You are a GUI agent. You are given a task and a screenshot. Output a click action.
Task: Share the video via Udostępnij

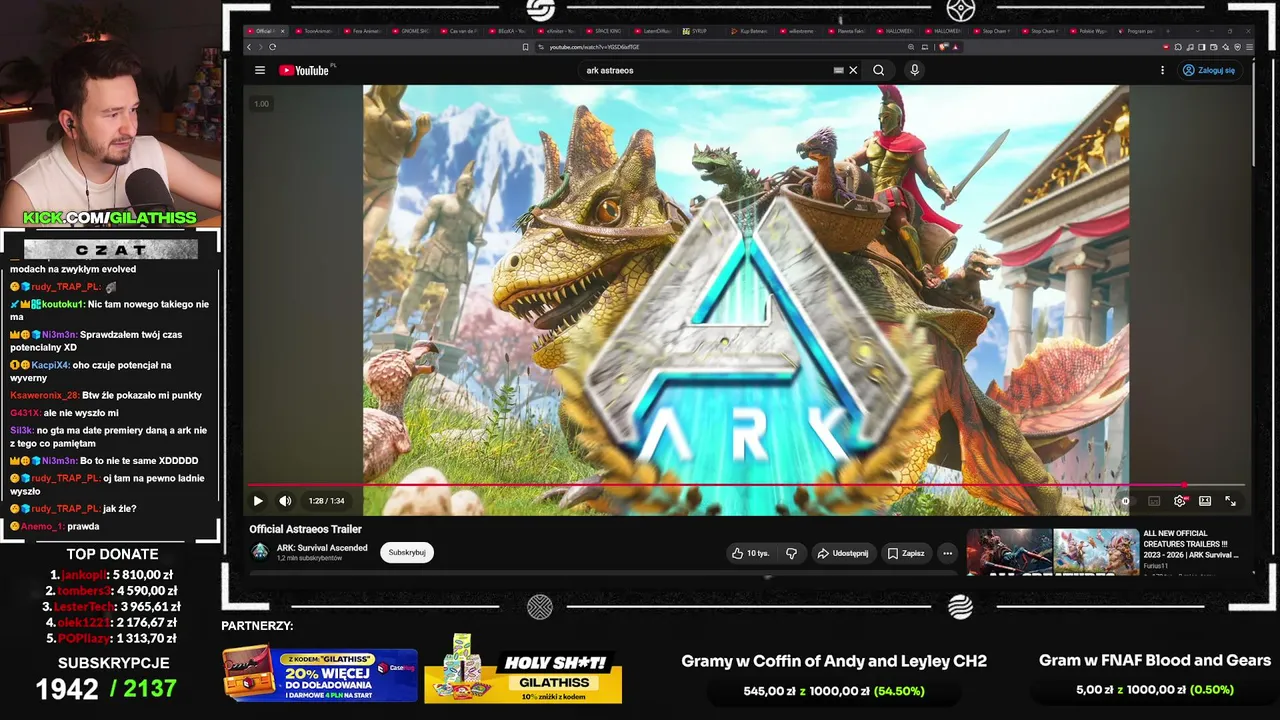842,553
